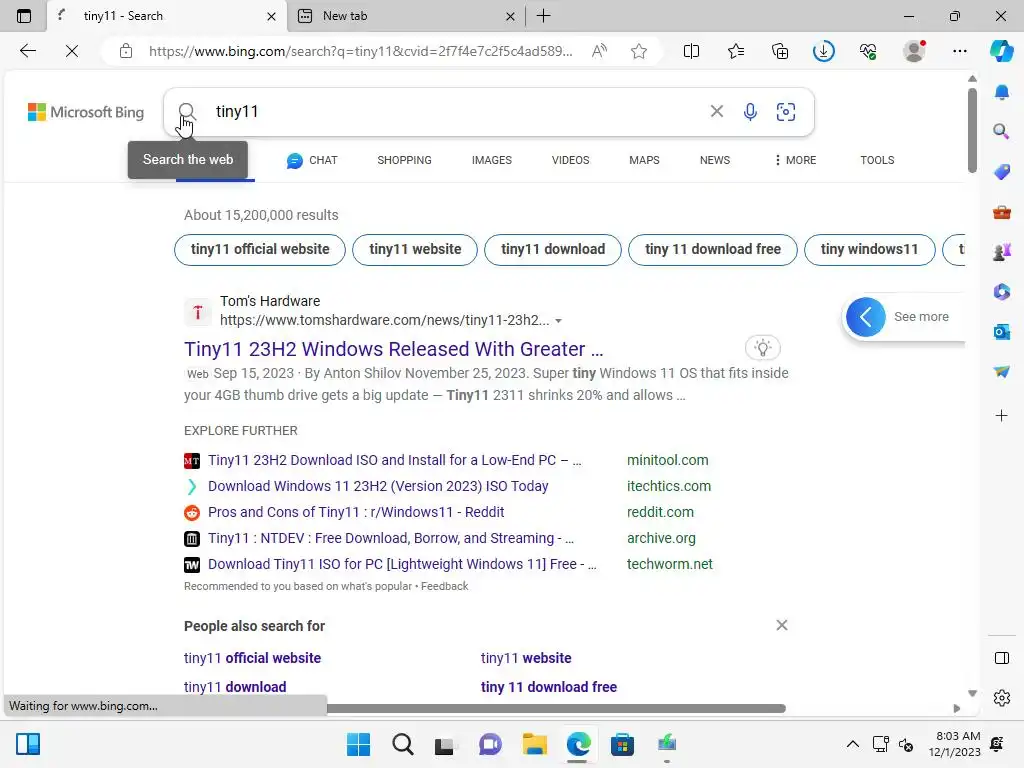The image size is (1024, 768).
Task: Open the profile avatar menu
Action: pyautogui.click(x=914, y=51)
